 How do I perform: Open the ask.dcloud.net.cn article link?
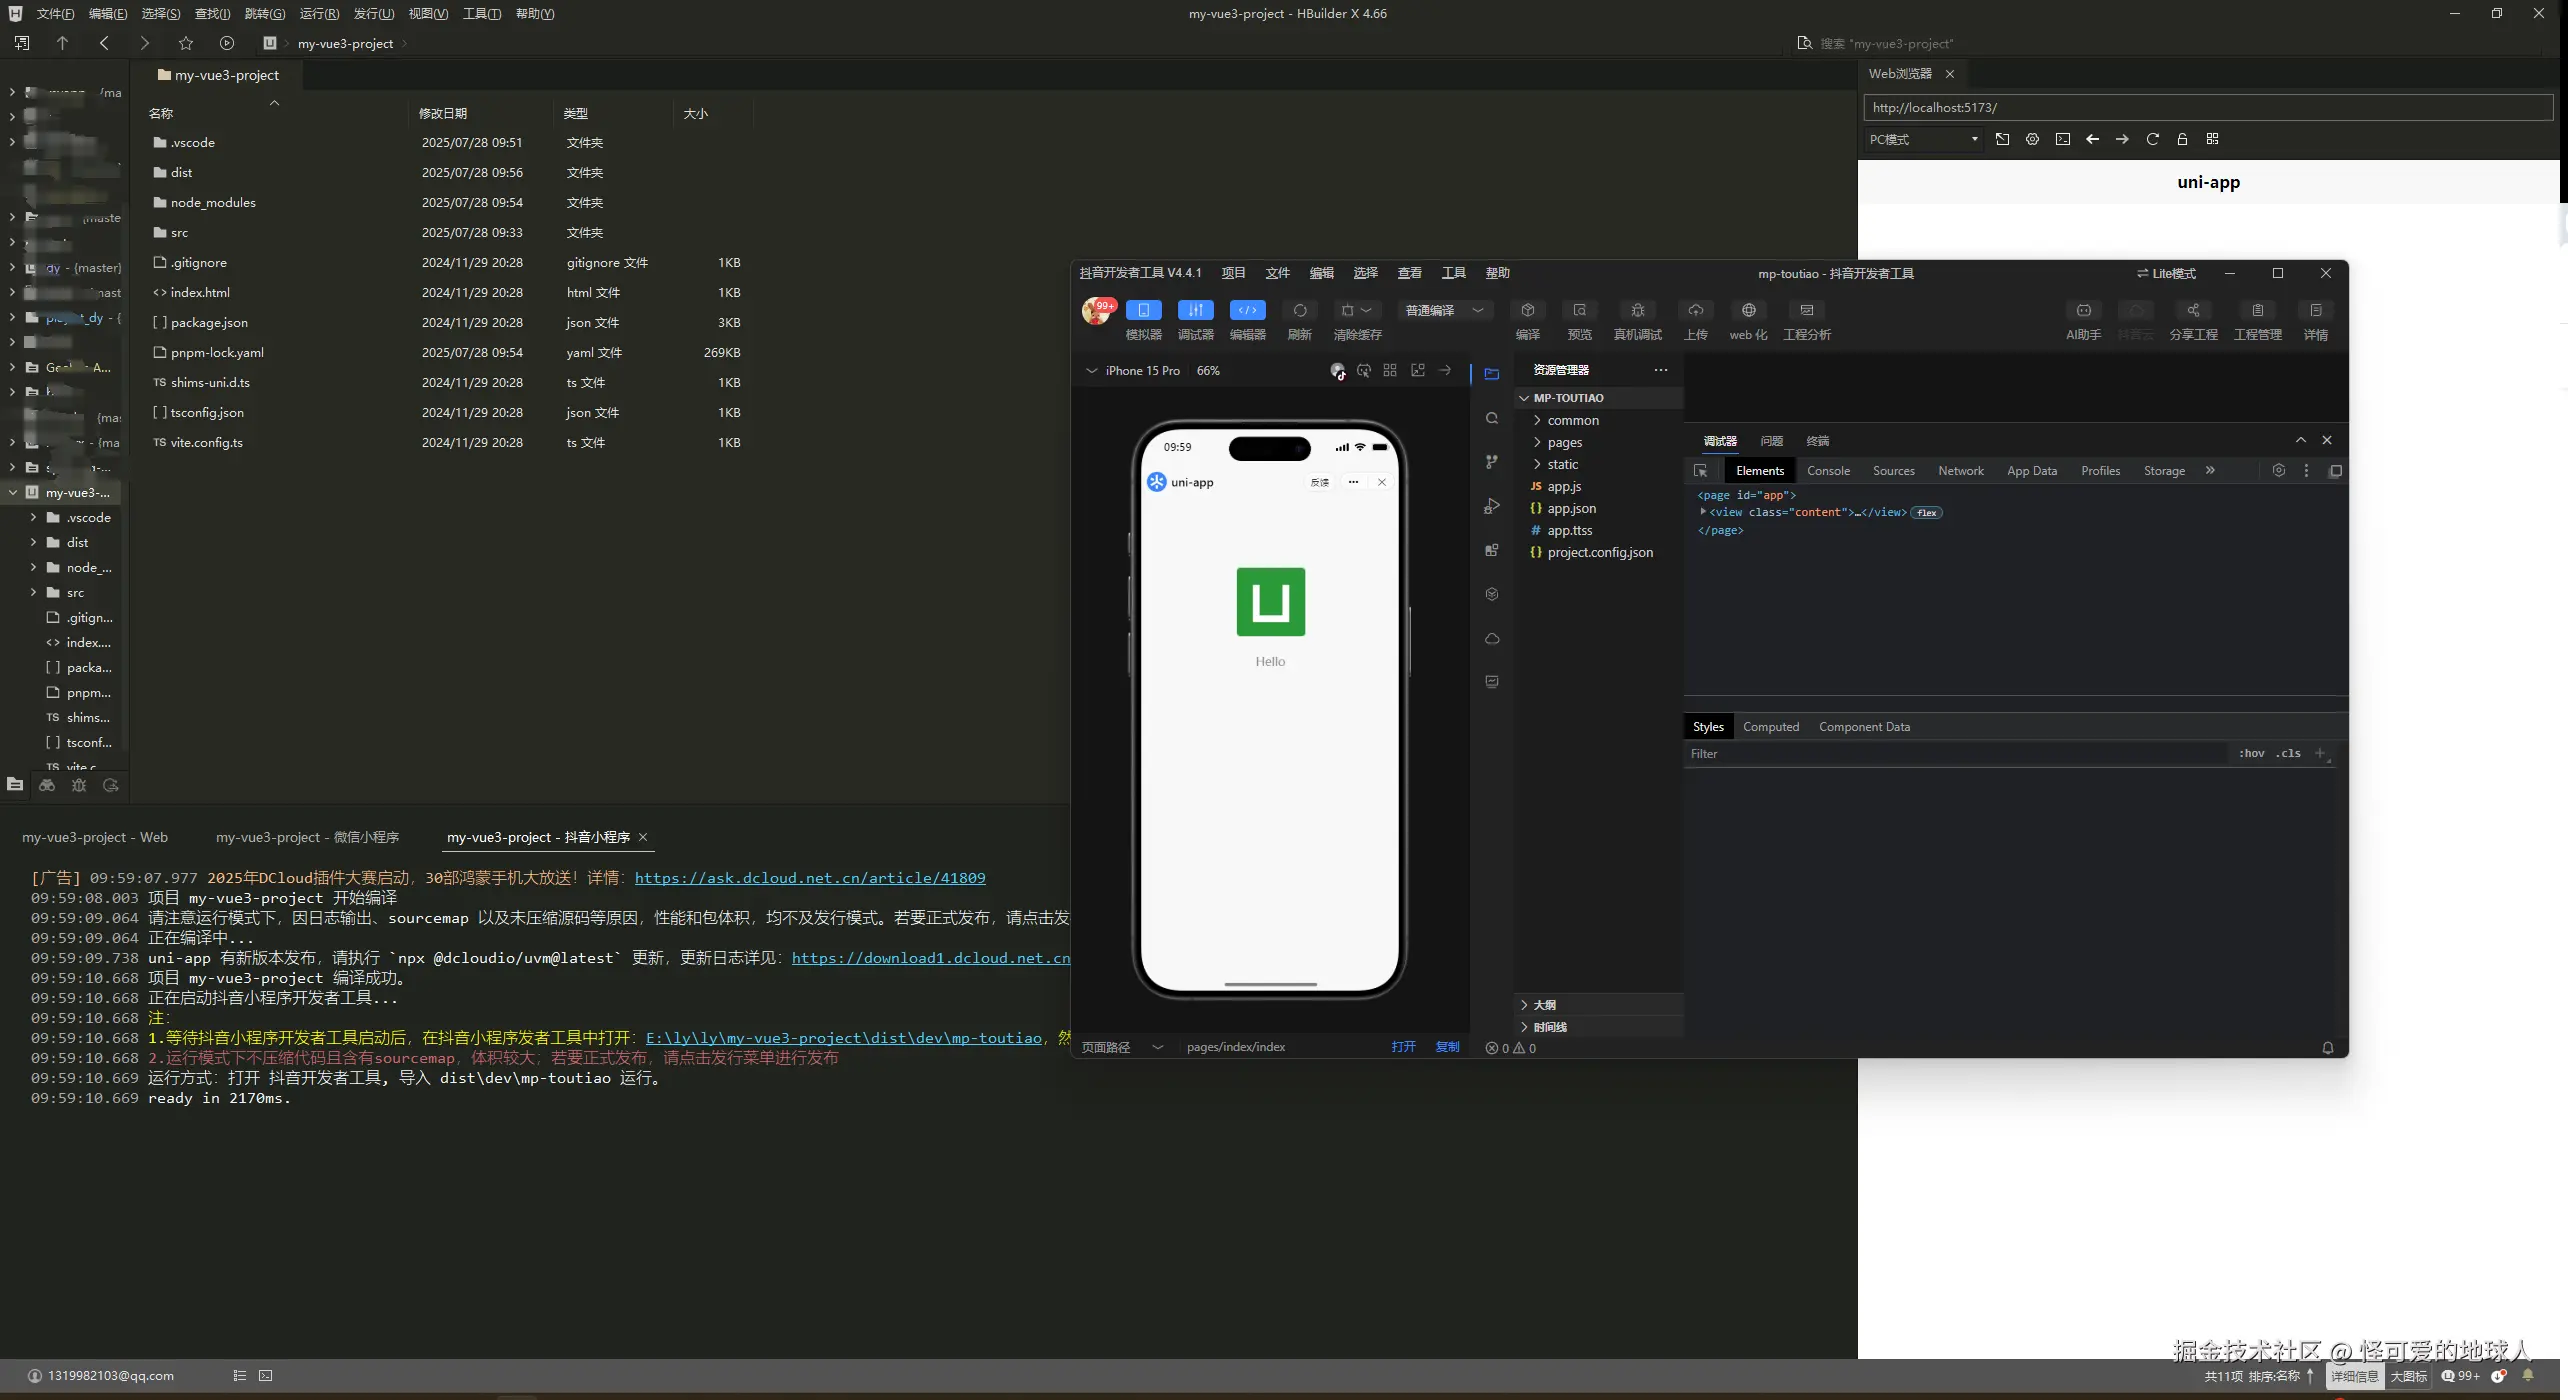(809, 878)
